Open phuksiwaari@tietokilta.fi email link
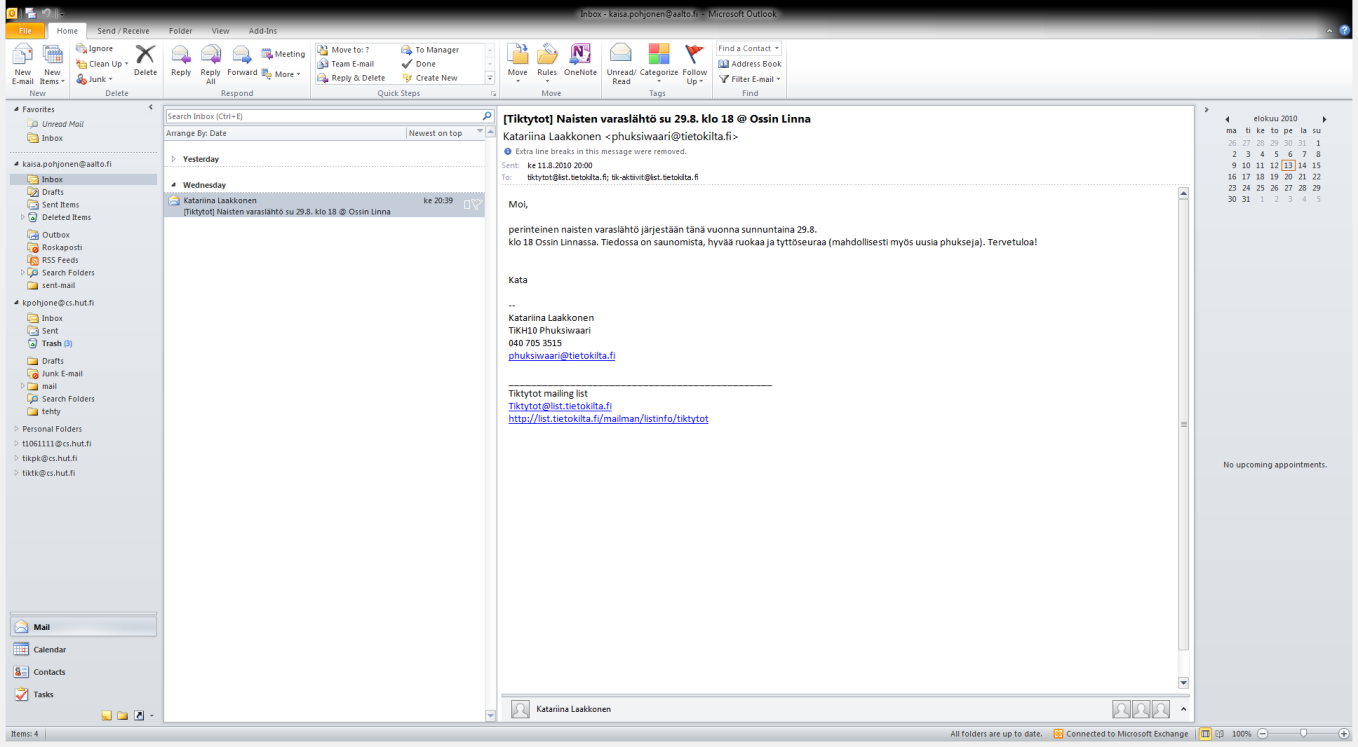This screenshot has height=747, width=1358. point(561,355)
